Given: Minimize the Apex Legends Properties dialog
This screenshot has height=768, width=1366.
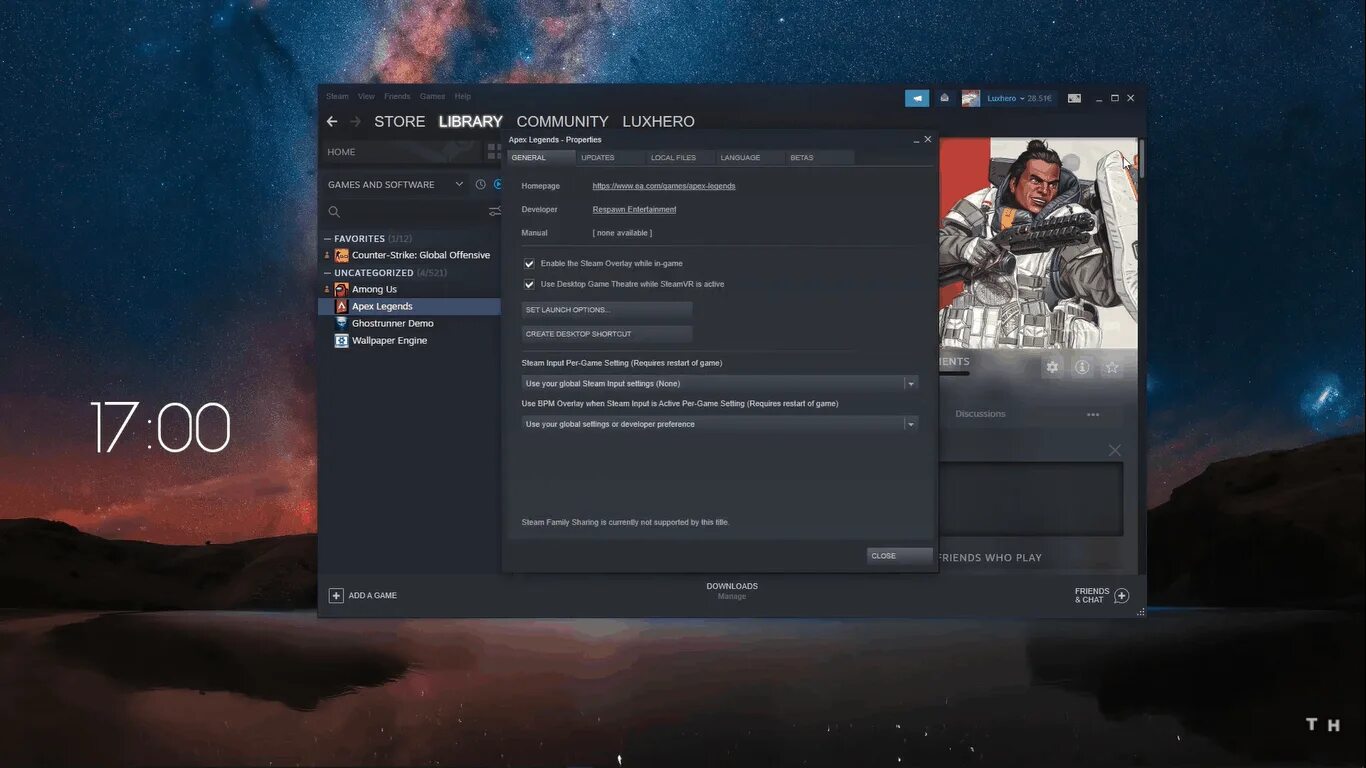Looking at the screenshot, I should pyautogui.click(x=916, y=140).
